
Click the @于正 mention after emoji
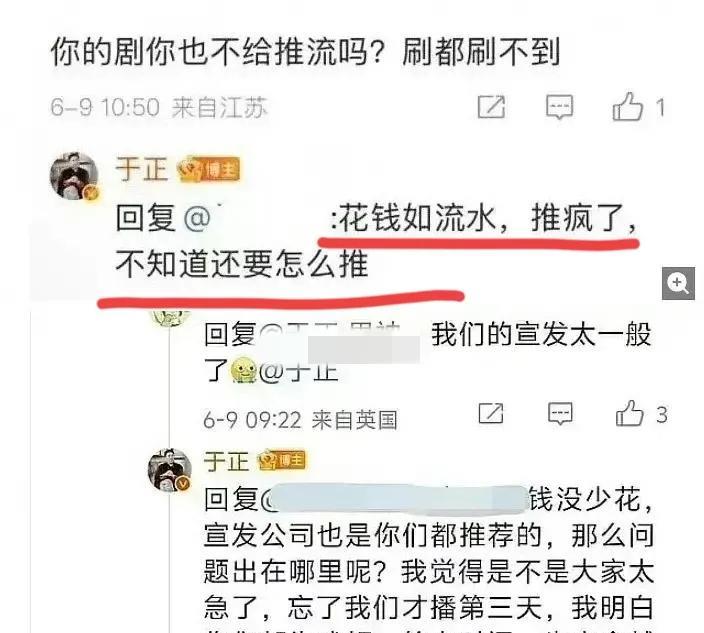tap(299, 372)
